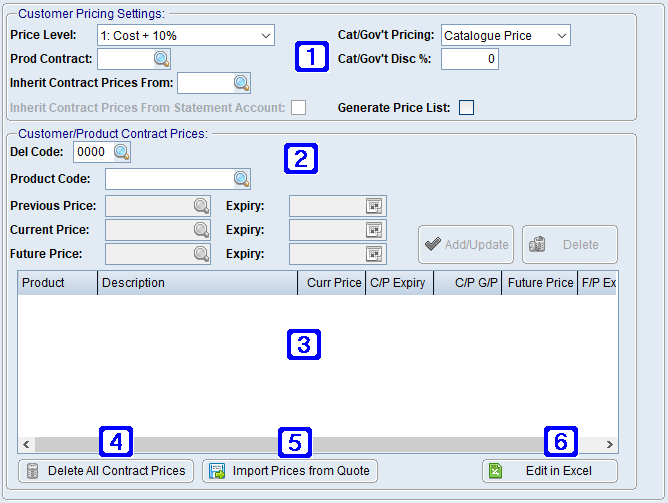Click Future Price lookup magnifier
Image resolution: width=668 pixels, height=503 pixels.
[x=201, y=254]
